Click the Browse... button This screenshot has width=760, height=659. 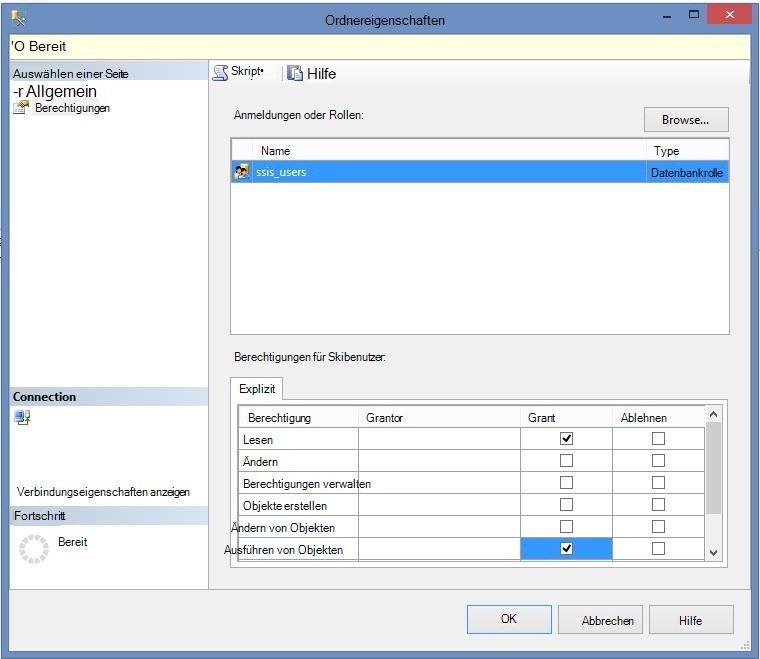tap(686, 120)
